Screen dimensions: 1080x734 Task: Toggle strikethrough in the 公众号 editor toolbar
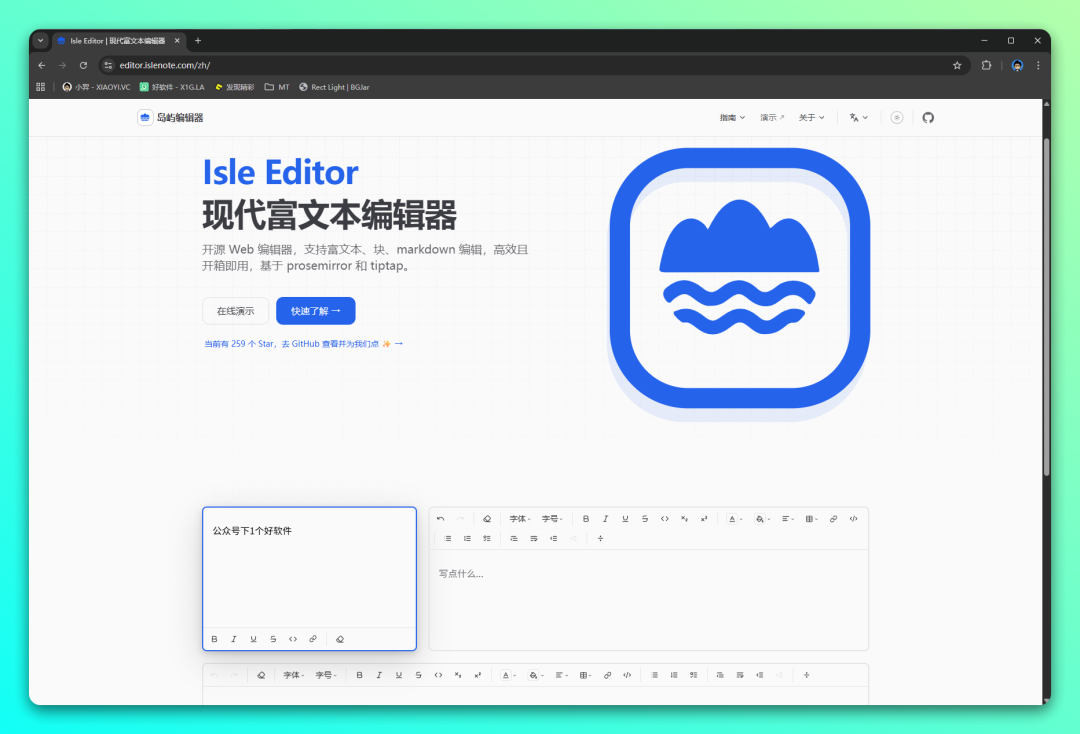tap(273, 639)
